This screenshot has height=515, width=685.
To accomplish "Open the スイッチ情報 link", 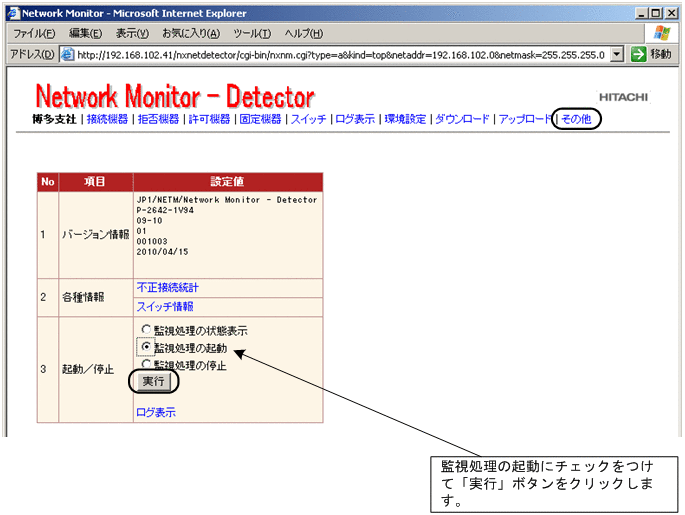I will pos(165,307).
